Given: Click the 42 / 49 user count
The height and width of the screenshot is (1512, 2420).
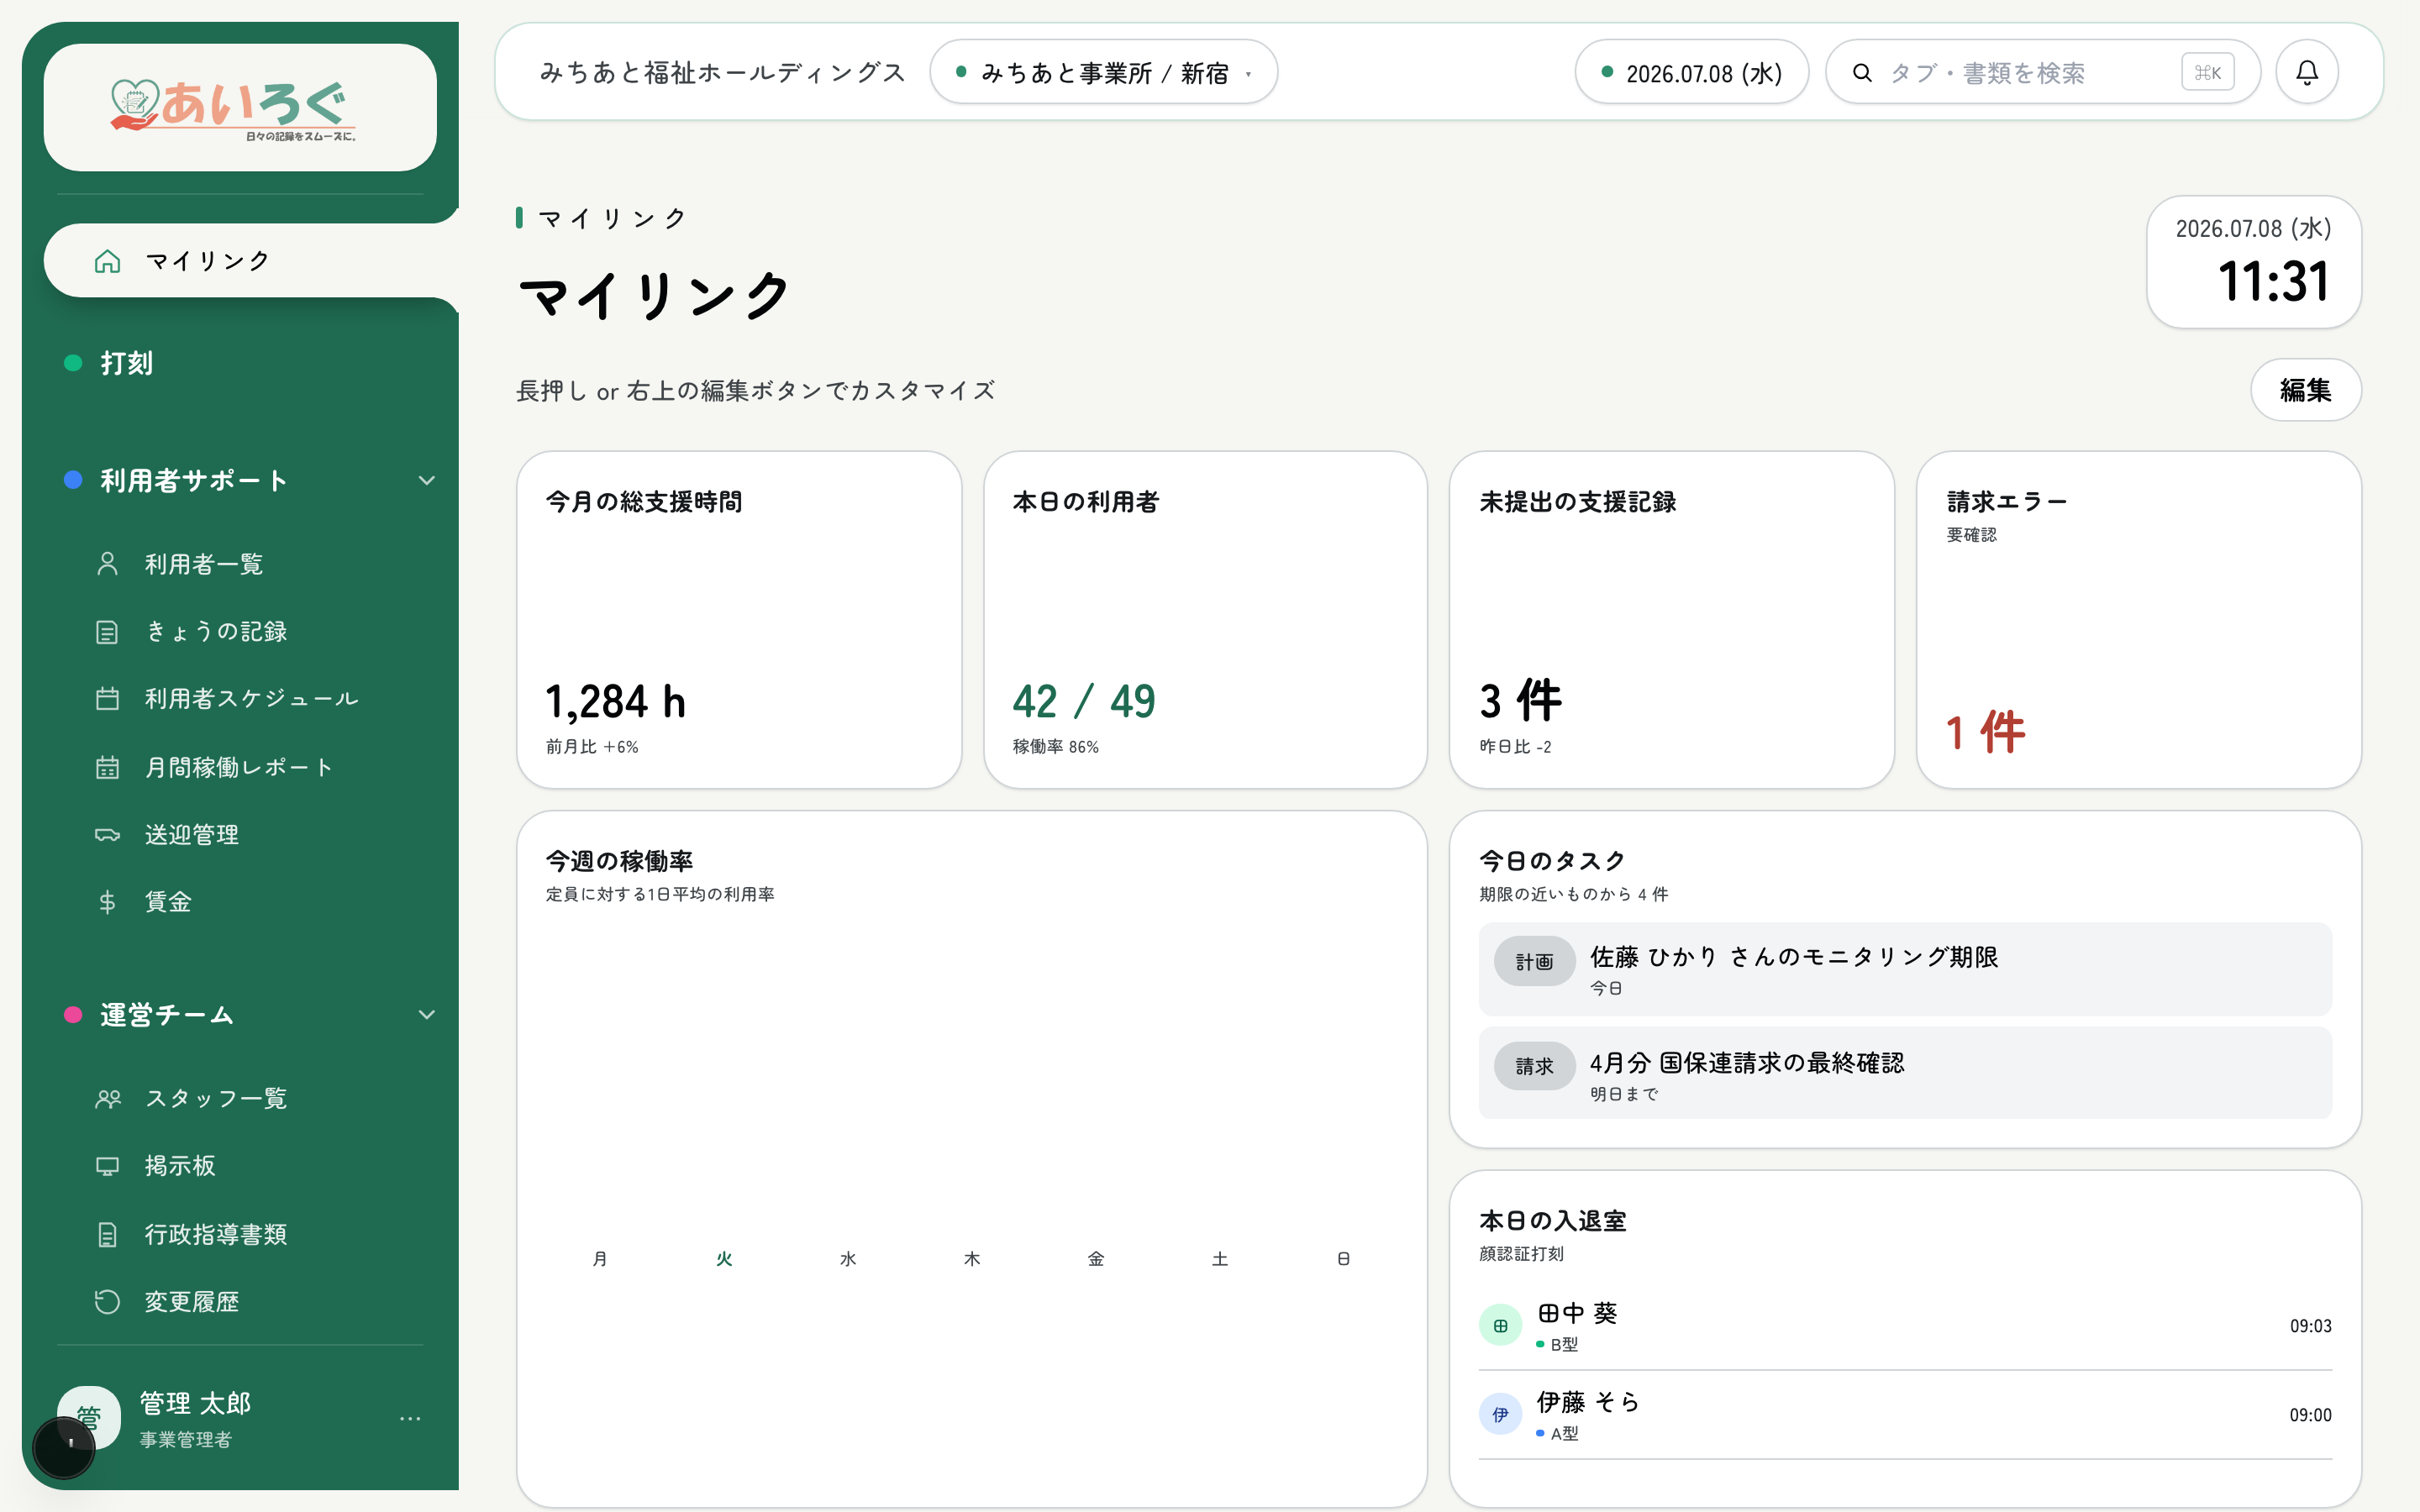Looking at the screenshot, I should point(1084,701).
